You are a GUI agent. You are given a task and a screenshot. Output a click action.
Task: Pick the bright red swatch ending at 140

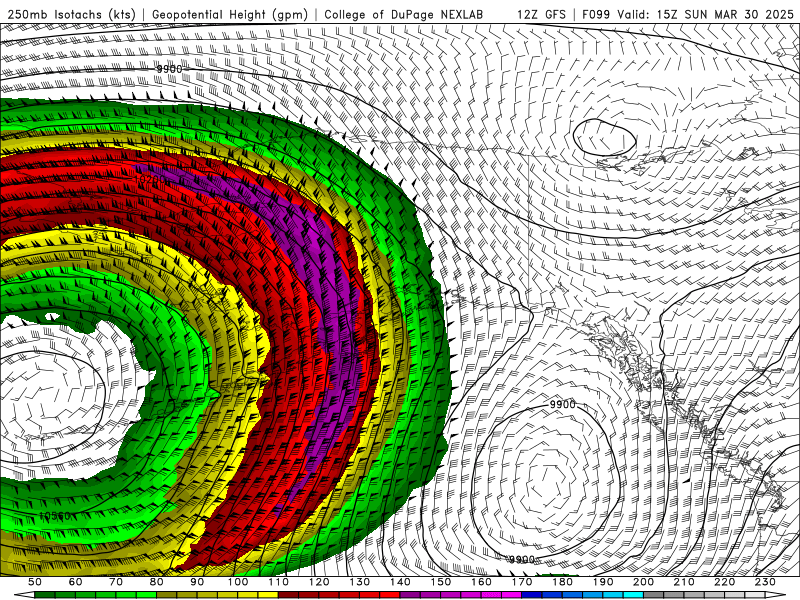pyautogui.click(x=390, y=595)
